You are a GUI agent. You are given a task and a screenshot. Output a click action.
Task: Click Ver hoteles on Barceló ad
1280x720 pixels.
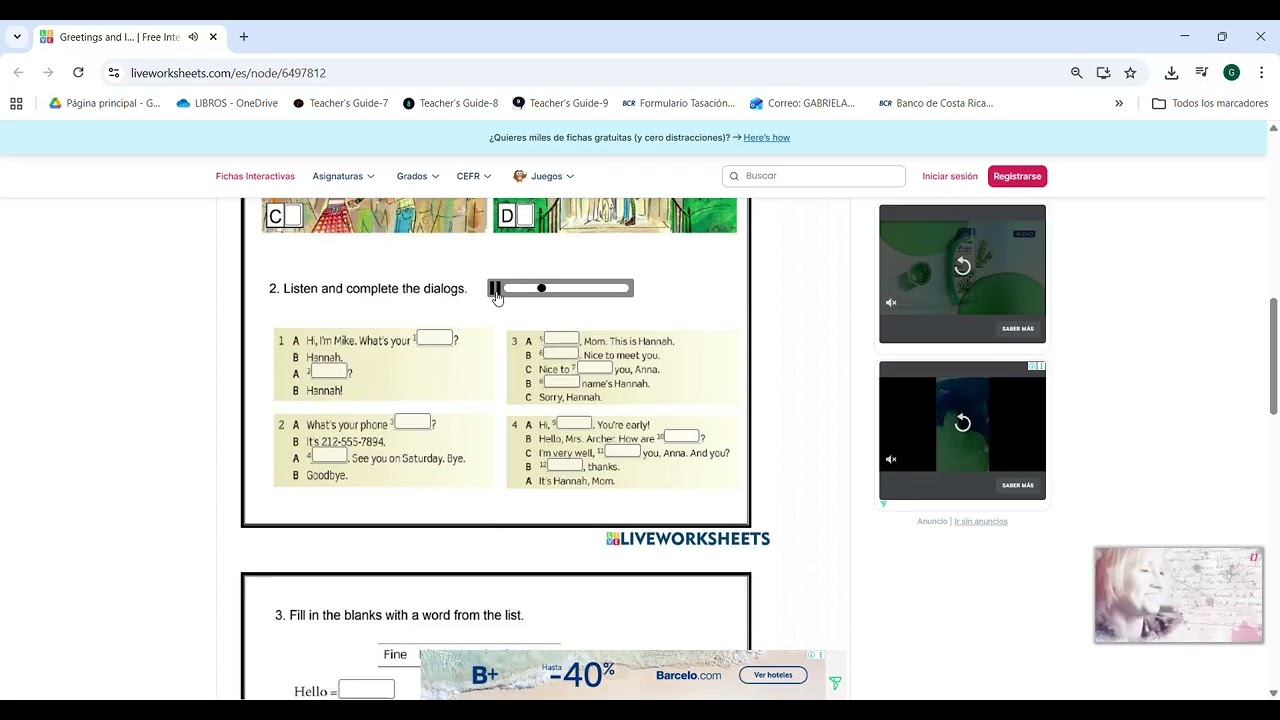click(773, 675)
